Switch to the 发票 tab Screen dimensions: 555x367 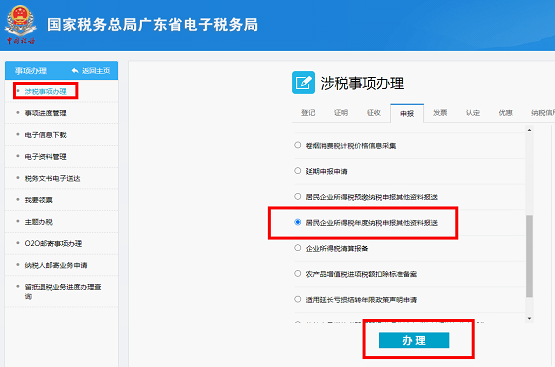[440, 113]
